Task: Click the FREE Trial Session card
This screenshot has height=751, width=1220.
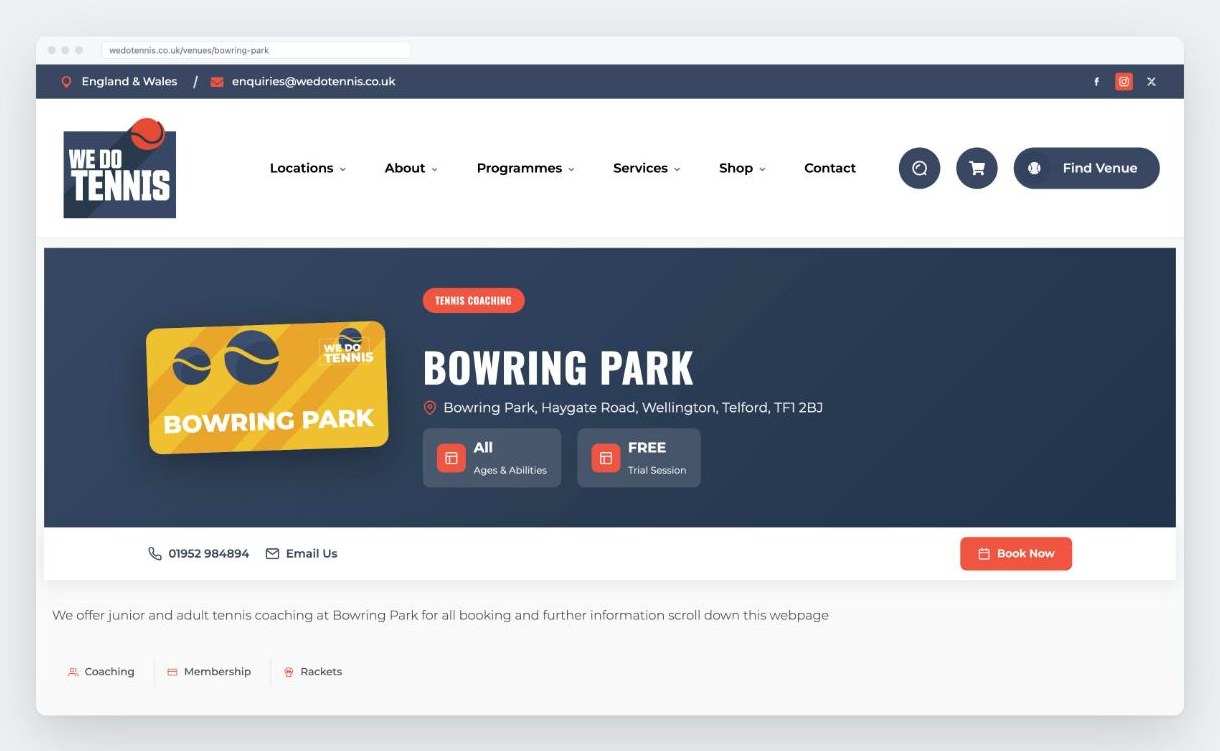Action: pos(639,458)
